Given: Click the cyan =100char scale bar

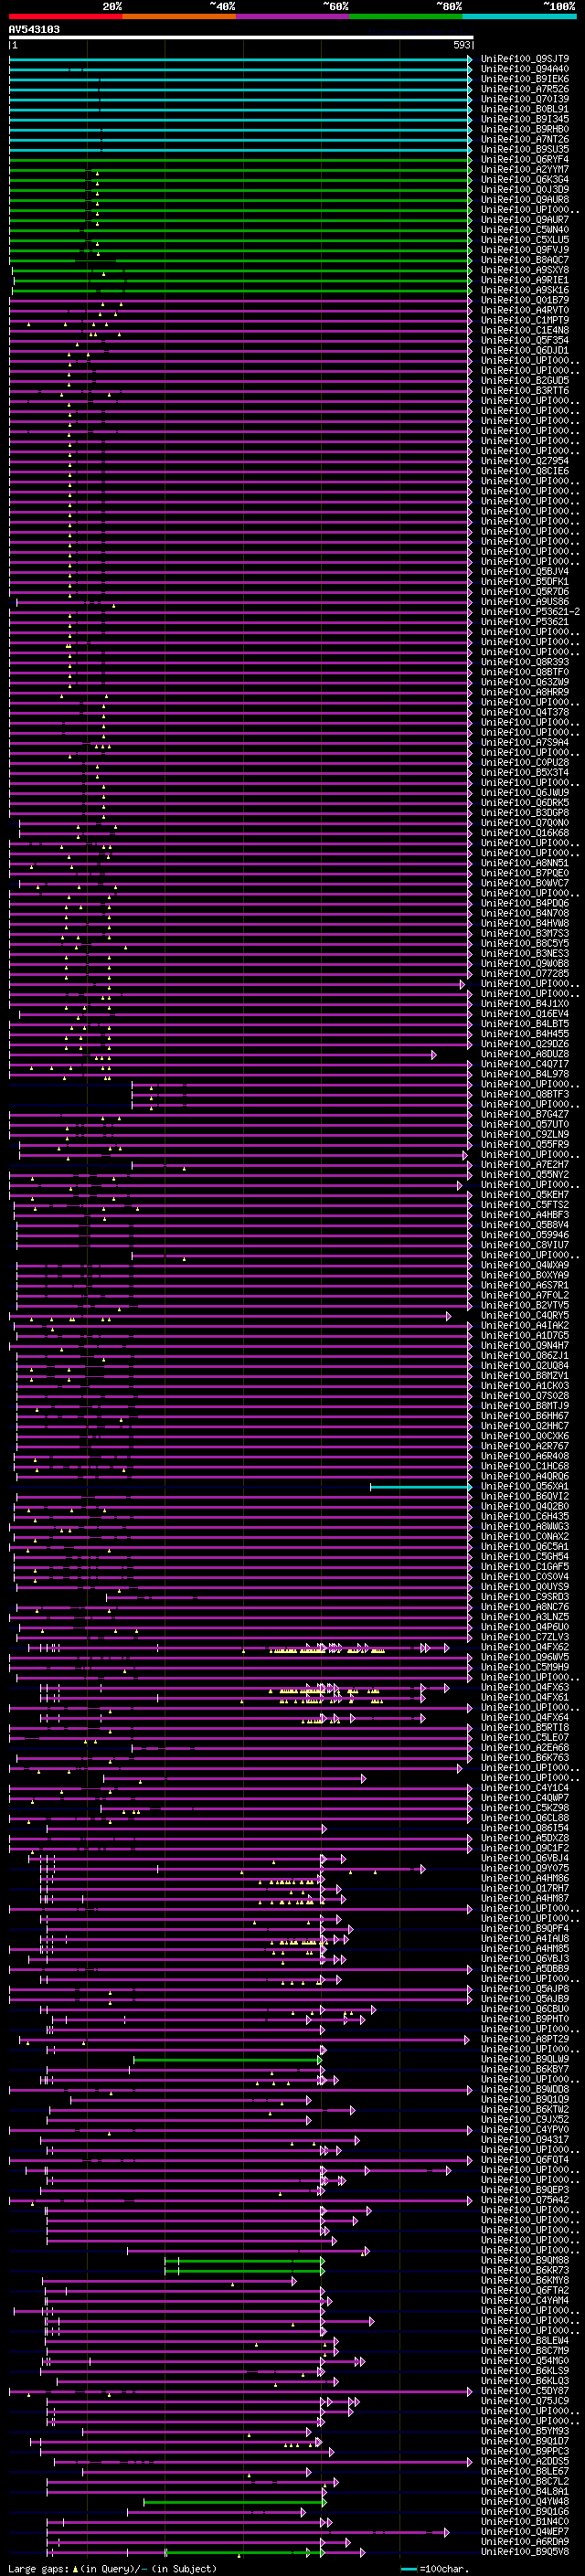Looking at the screenshot, I should click(409, 2569).
